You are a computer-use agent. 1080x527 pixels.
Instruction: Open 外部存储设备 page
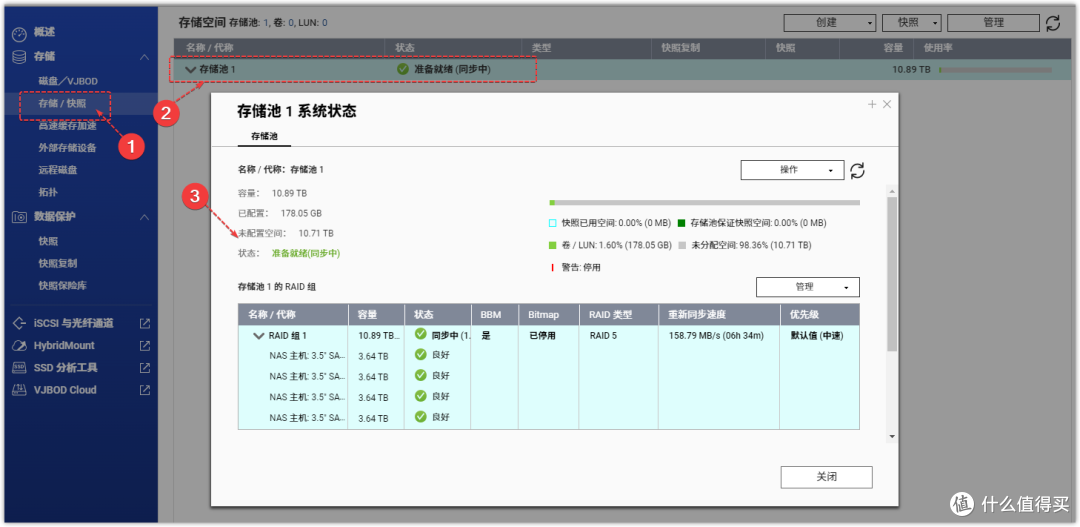pos(67,147)
